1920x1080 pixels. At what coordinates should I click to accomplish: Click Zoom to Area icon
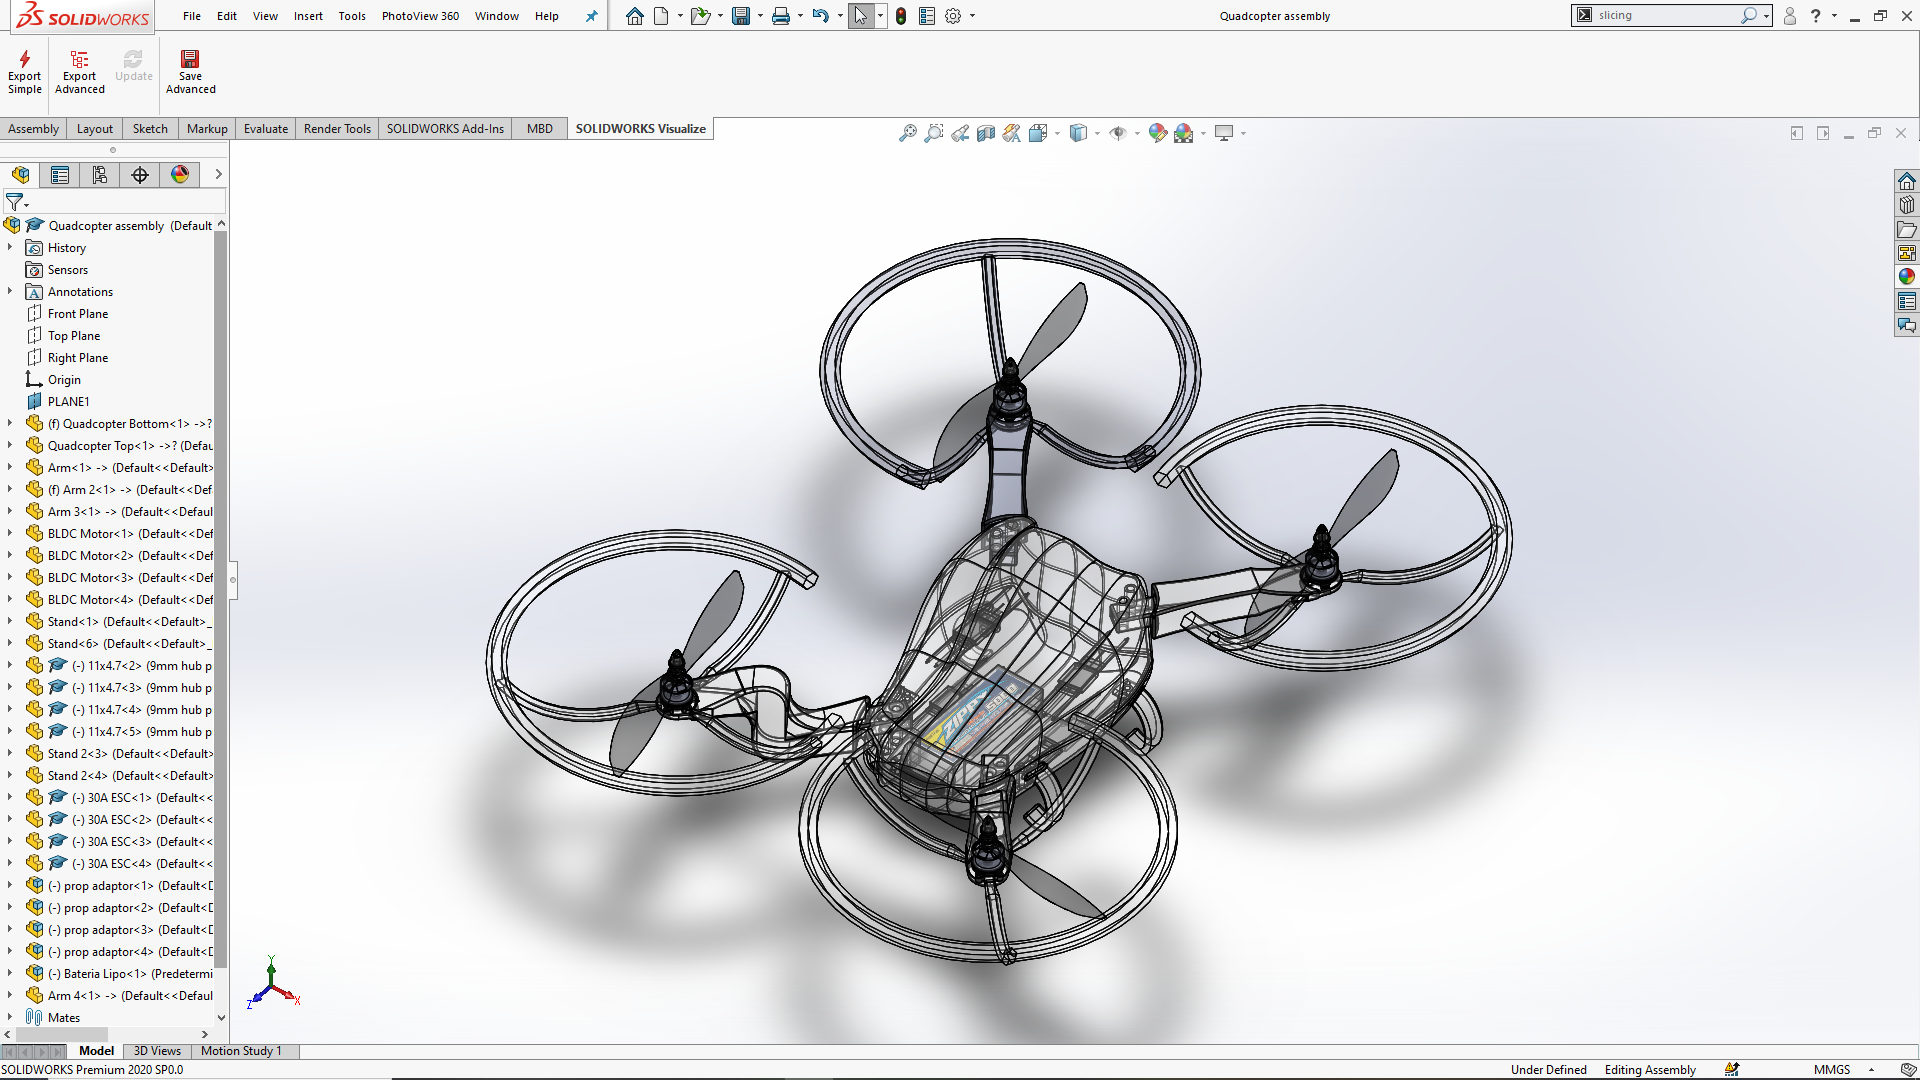tap(934, 133)
